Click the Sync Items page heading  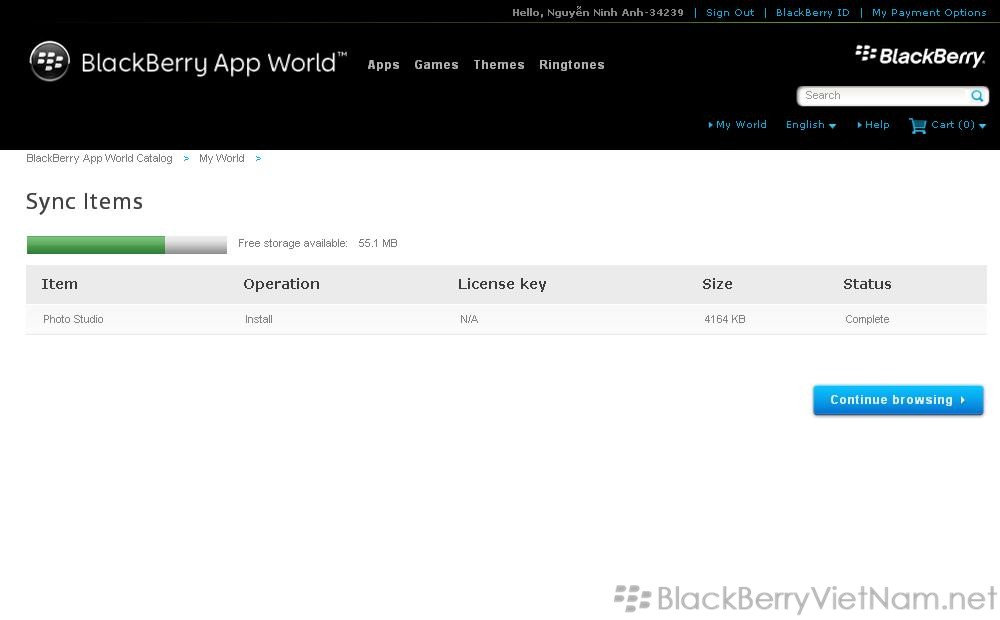(84, 202)
